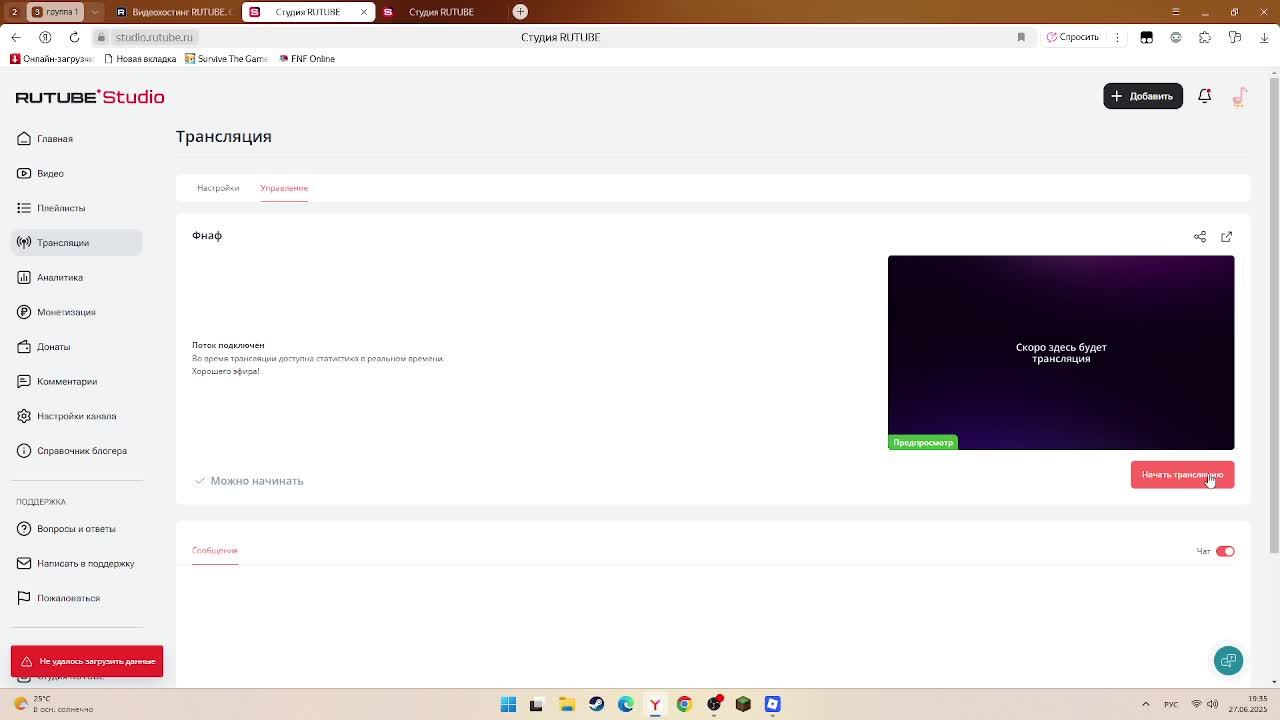Open the Вопросы и ответы help icon
Viewport: 1280px width, 720px height.
24,529
